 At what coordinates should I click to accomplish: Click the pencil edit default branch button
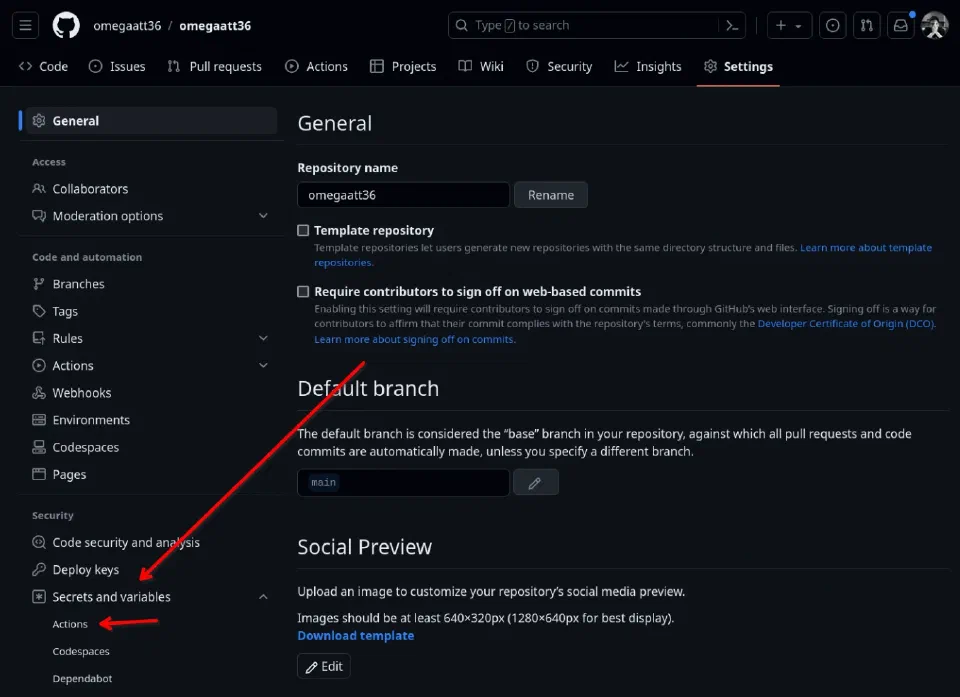coord(536,483)
